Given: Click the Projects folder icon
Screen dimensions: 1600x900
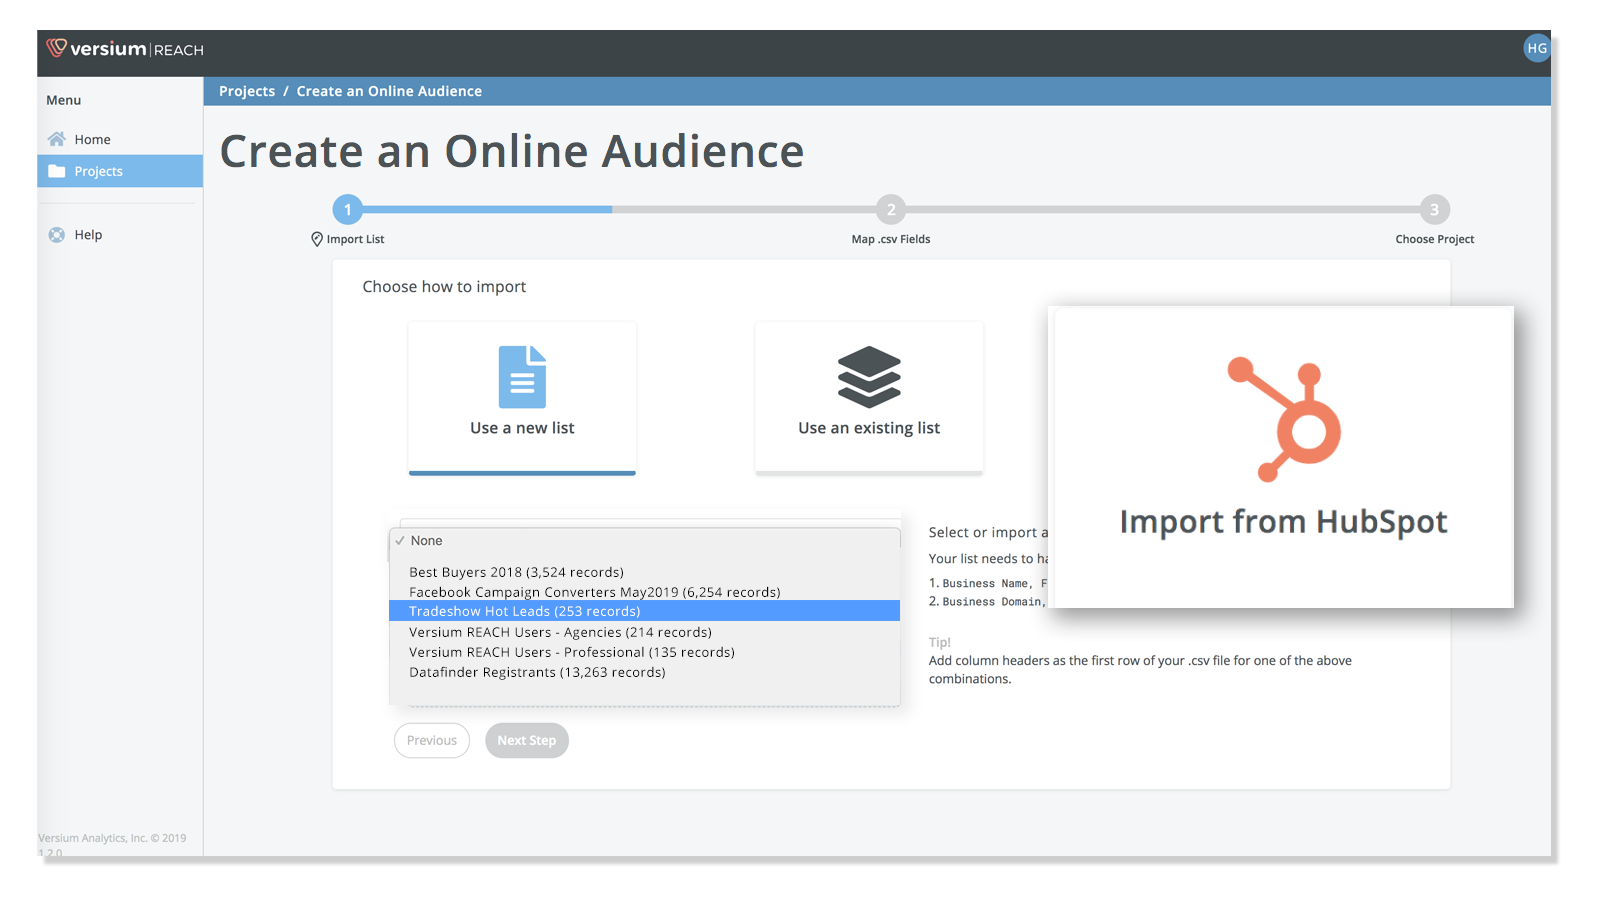Looking at the screenshot, I should click(57, 171).
